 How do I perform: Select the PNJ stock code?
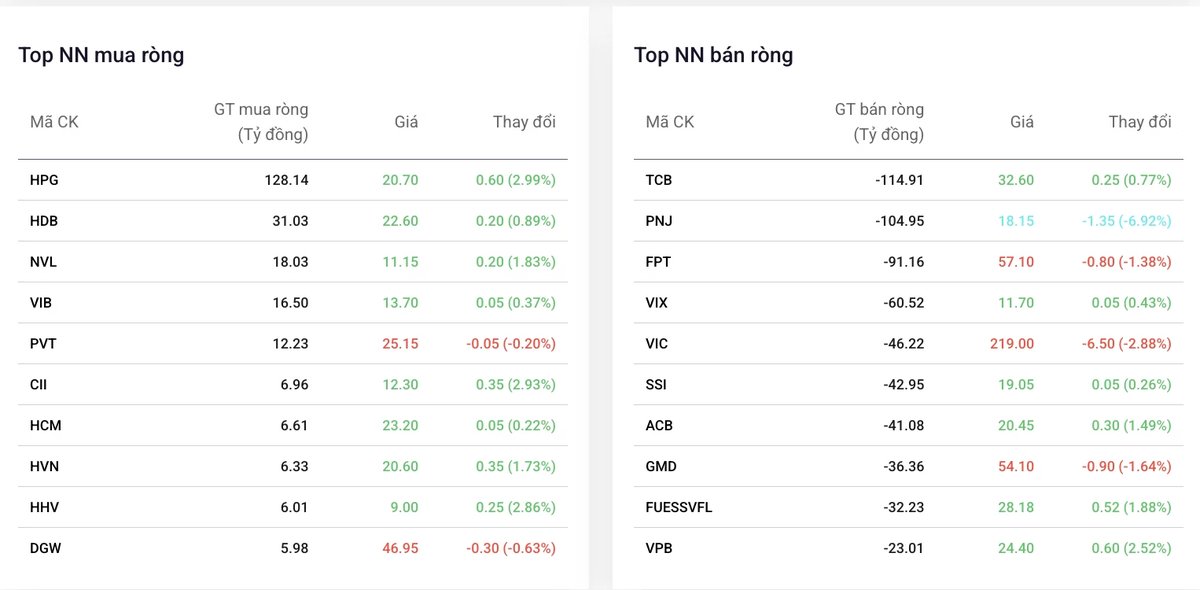[659, 221]
